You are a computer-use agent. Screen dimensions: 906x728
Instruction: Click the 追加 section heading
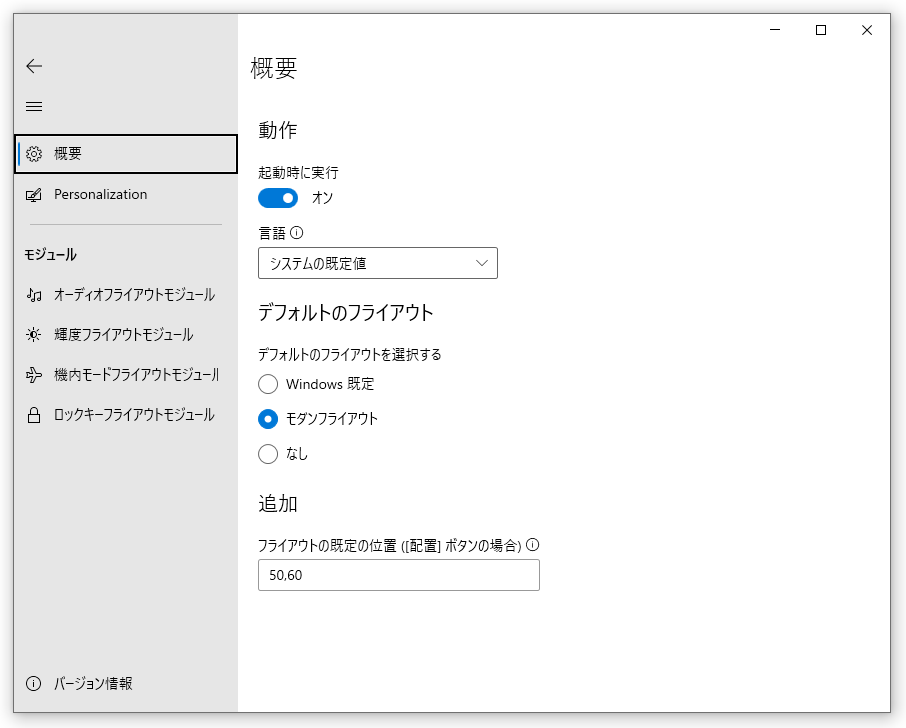(x=278, y=504)
